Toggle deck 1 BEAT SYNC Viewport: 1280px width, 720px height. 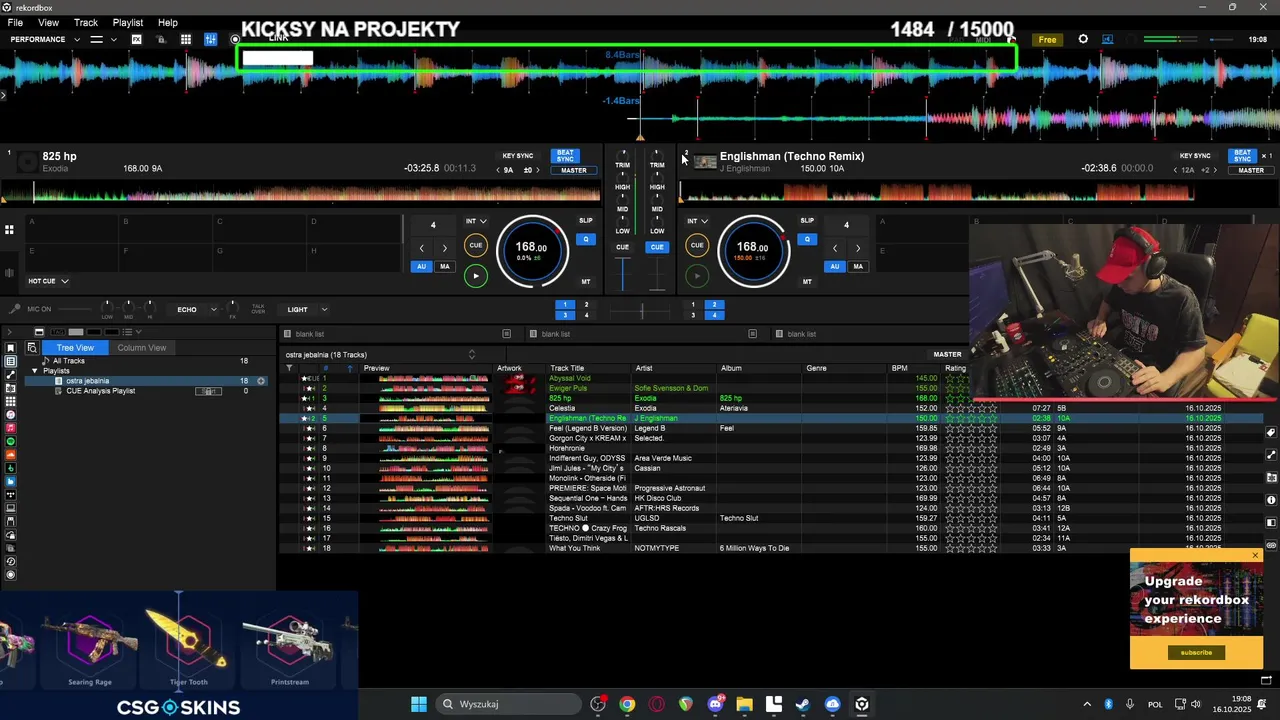tap(565, 157)
